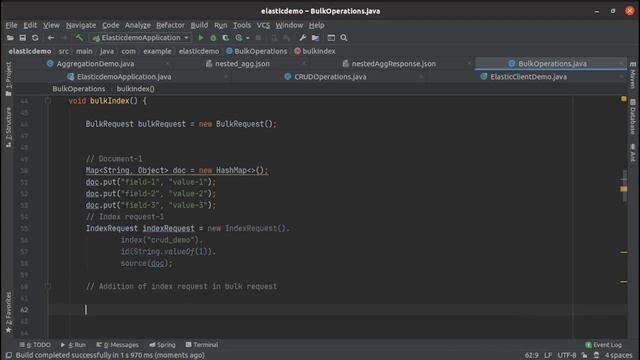
Task: Collapse the bulkIndex method fold marker
Action: coord(48,100)
